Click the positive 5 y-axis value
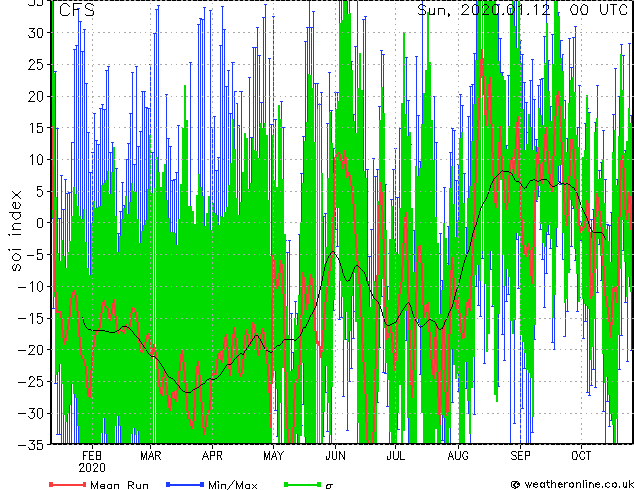Viewport: 634px width, 490px height. point(39,191)
